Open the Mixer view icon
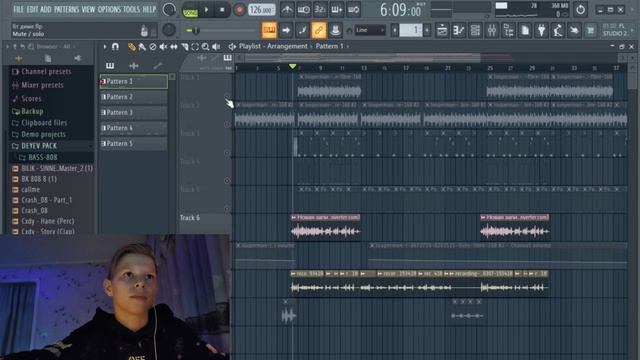This screenshot has height=360, width=640. tap(492, 30)
